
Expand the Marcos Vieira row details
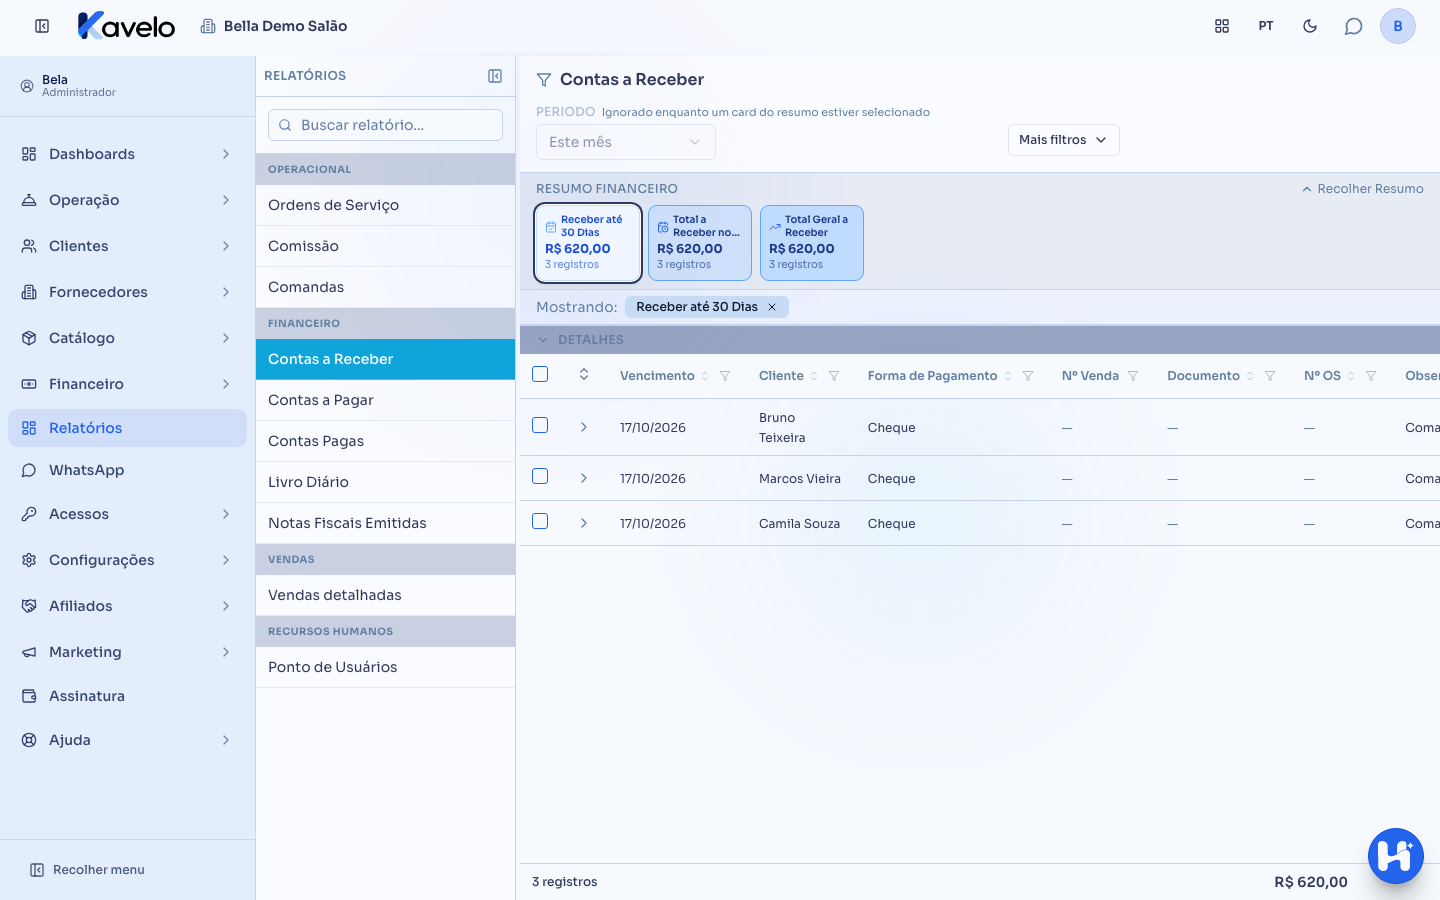point(584,478)
